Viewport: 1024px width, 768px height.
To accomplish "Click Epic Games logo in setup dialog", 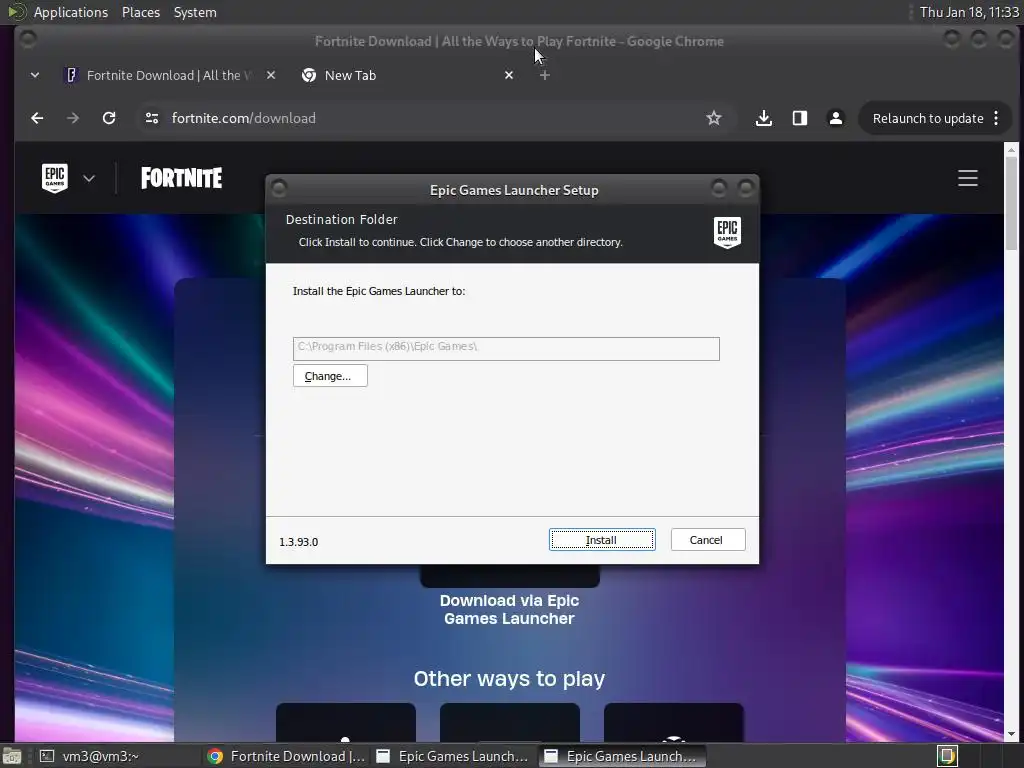I will [x=728, y=232].
